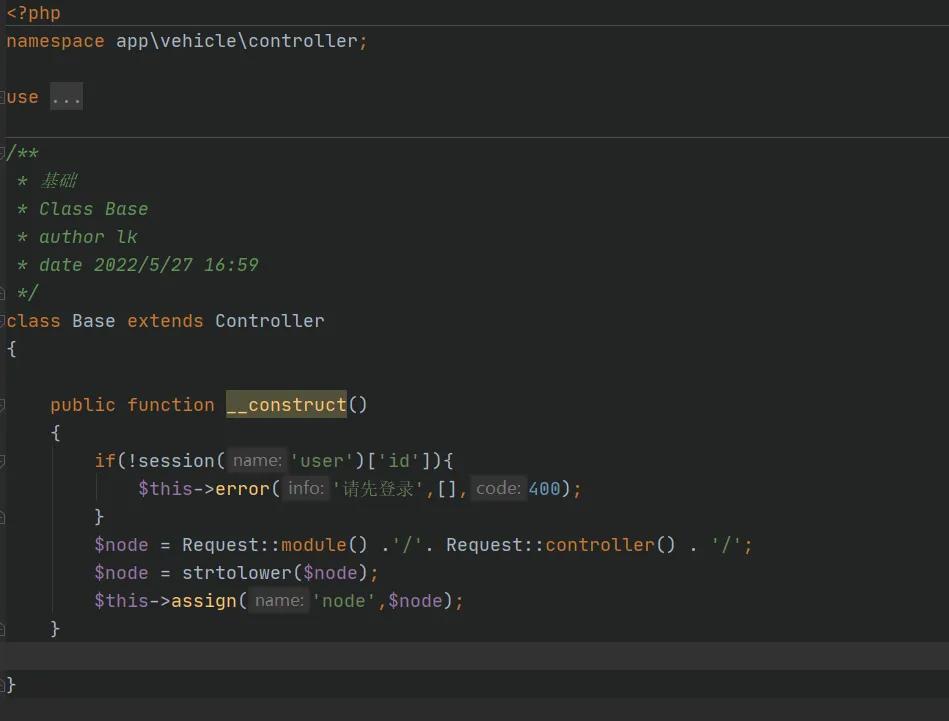The height and width of the screenshot is (721, 949).
Task: Click the 'name:' hint in assign call
Action: [279, 600]
